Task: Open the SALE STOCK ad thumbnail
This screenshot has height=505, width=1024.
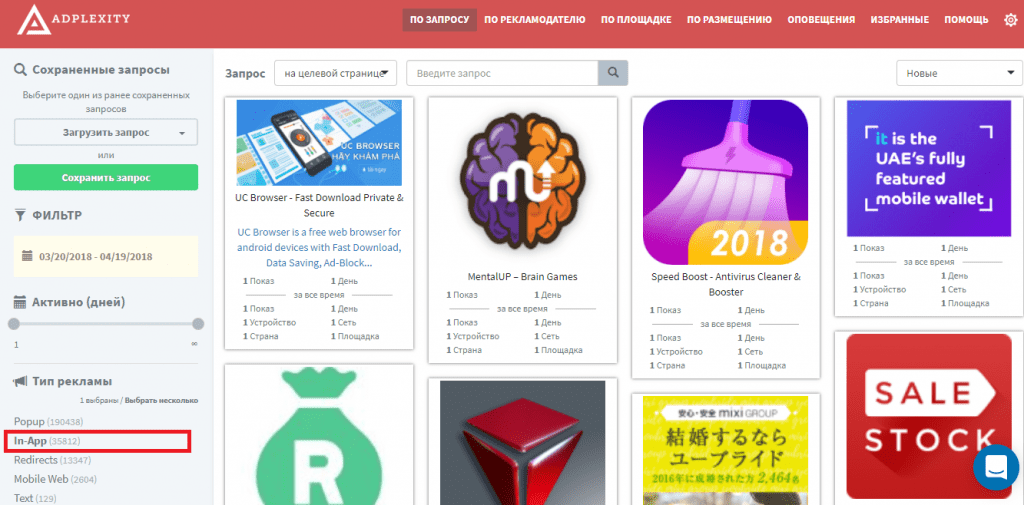Action: [929, 416]
